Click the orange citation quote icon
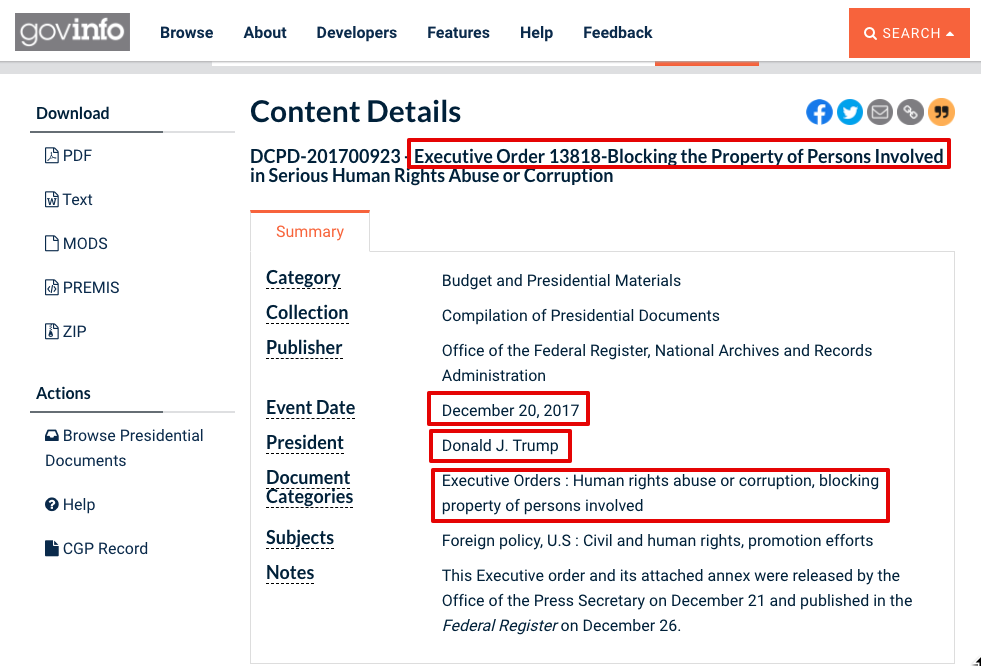 [x=941, y=113]
